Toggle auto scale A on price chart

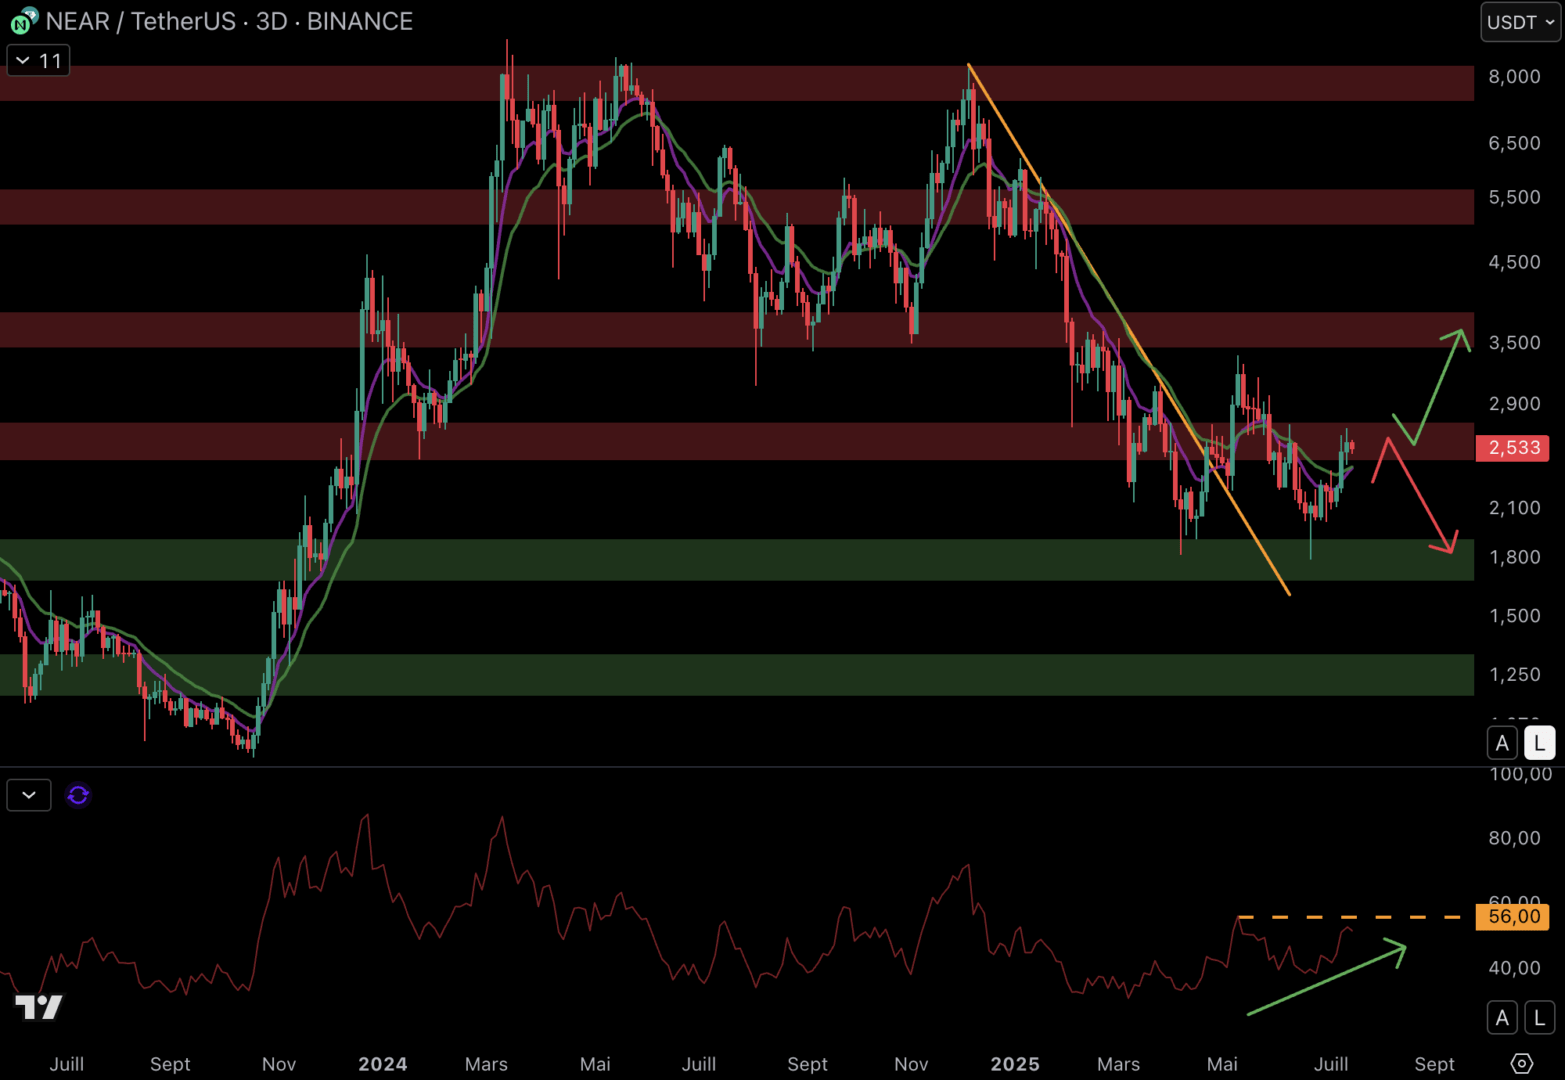[1502, 743]
